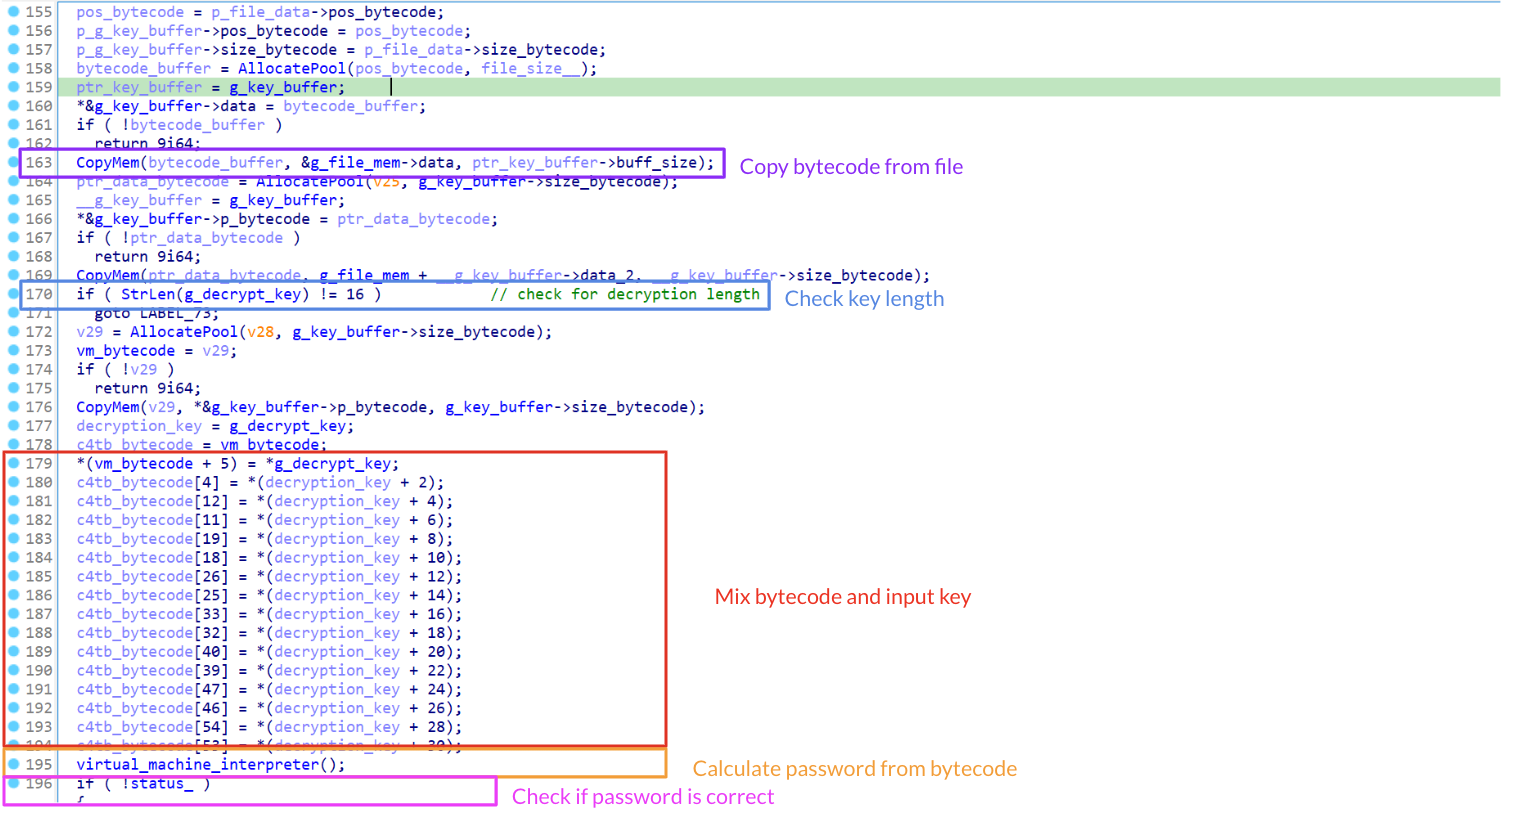1518x814 pixels.
Task: Click the blue dot beside line 181
Action: coord(14,501)
